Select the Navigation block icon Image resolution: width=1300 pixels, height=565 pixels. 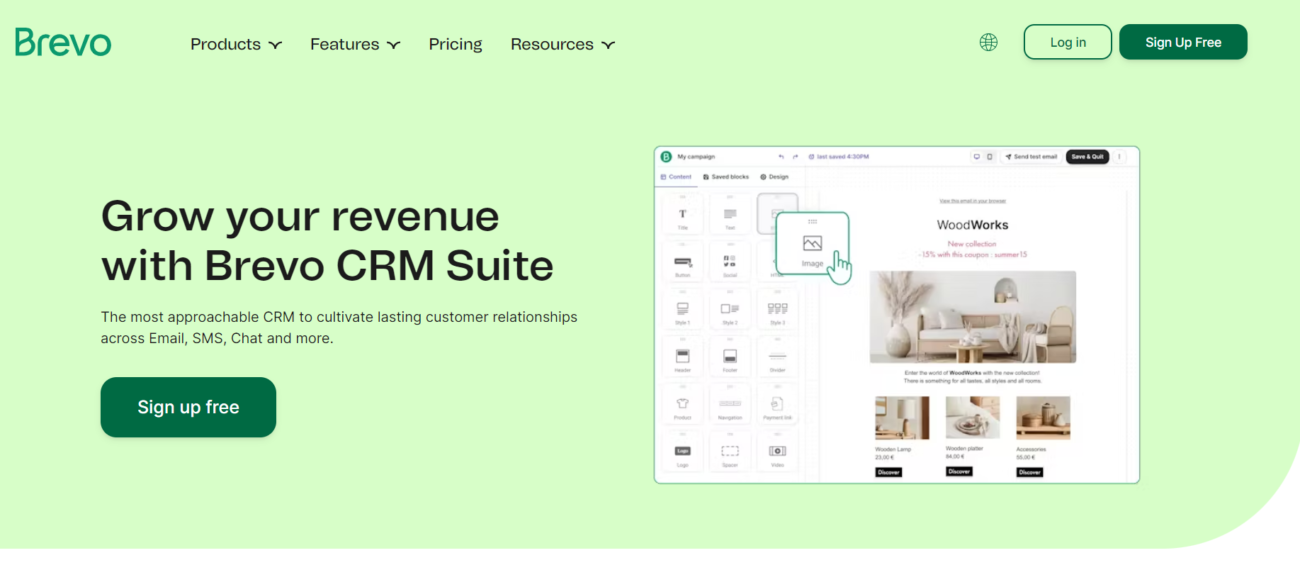(730, 404)
